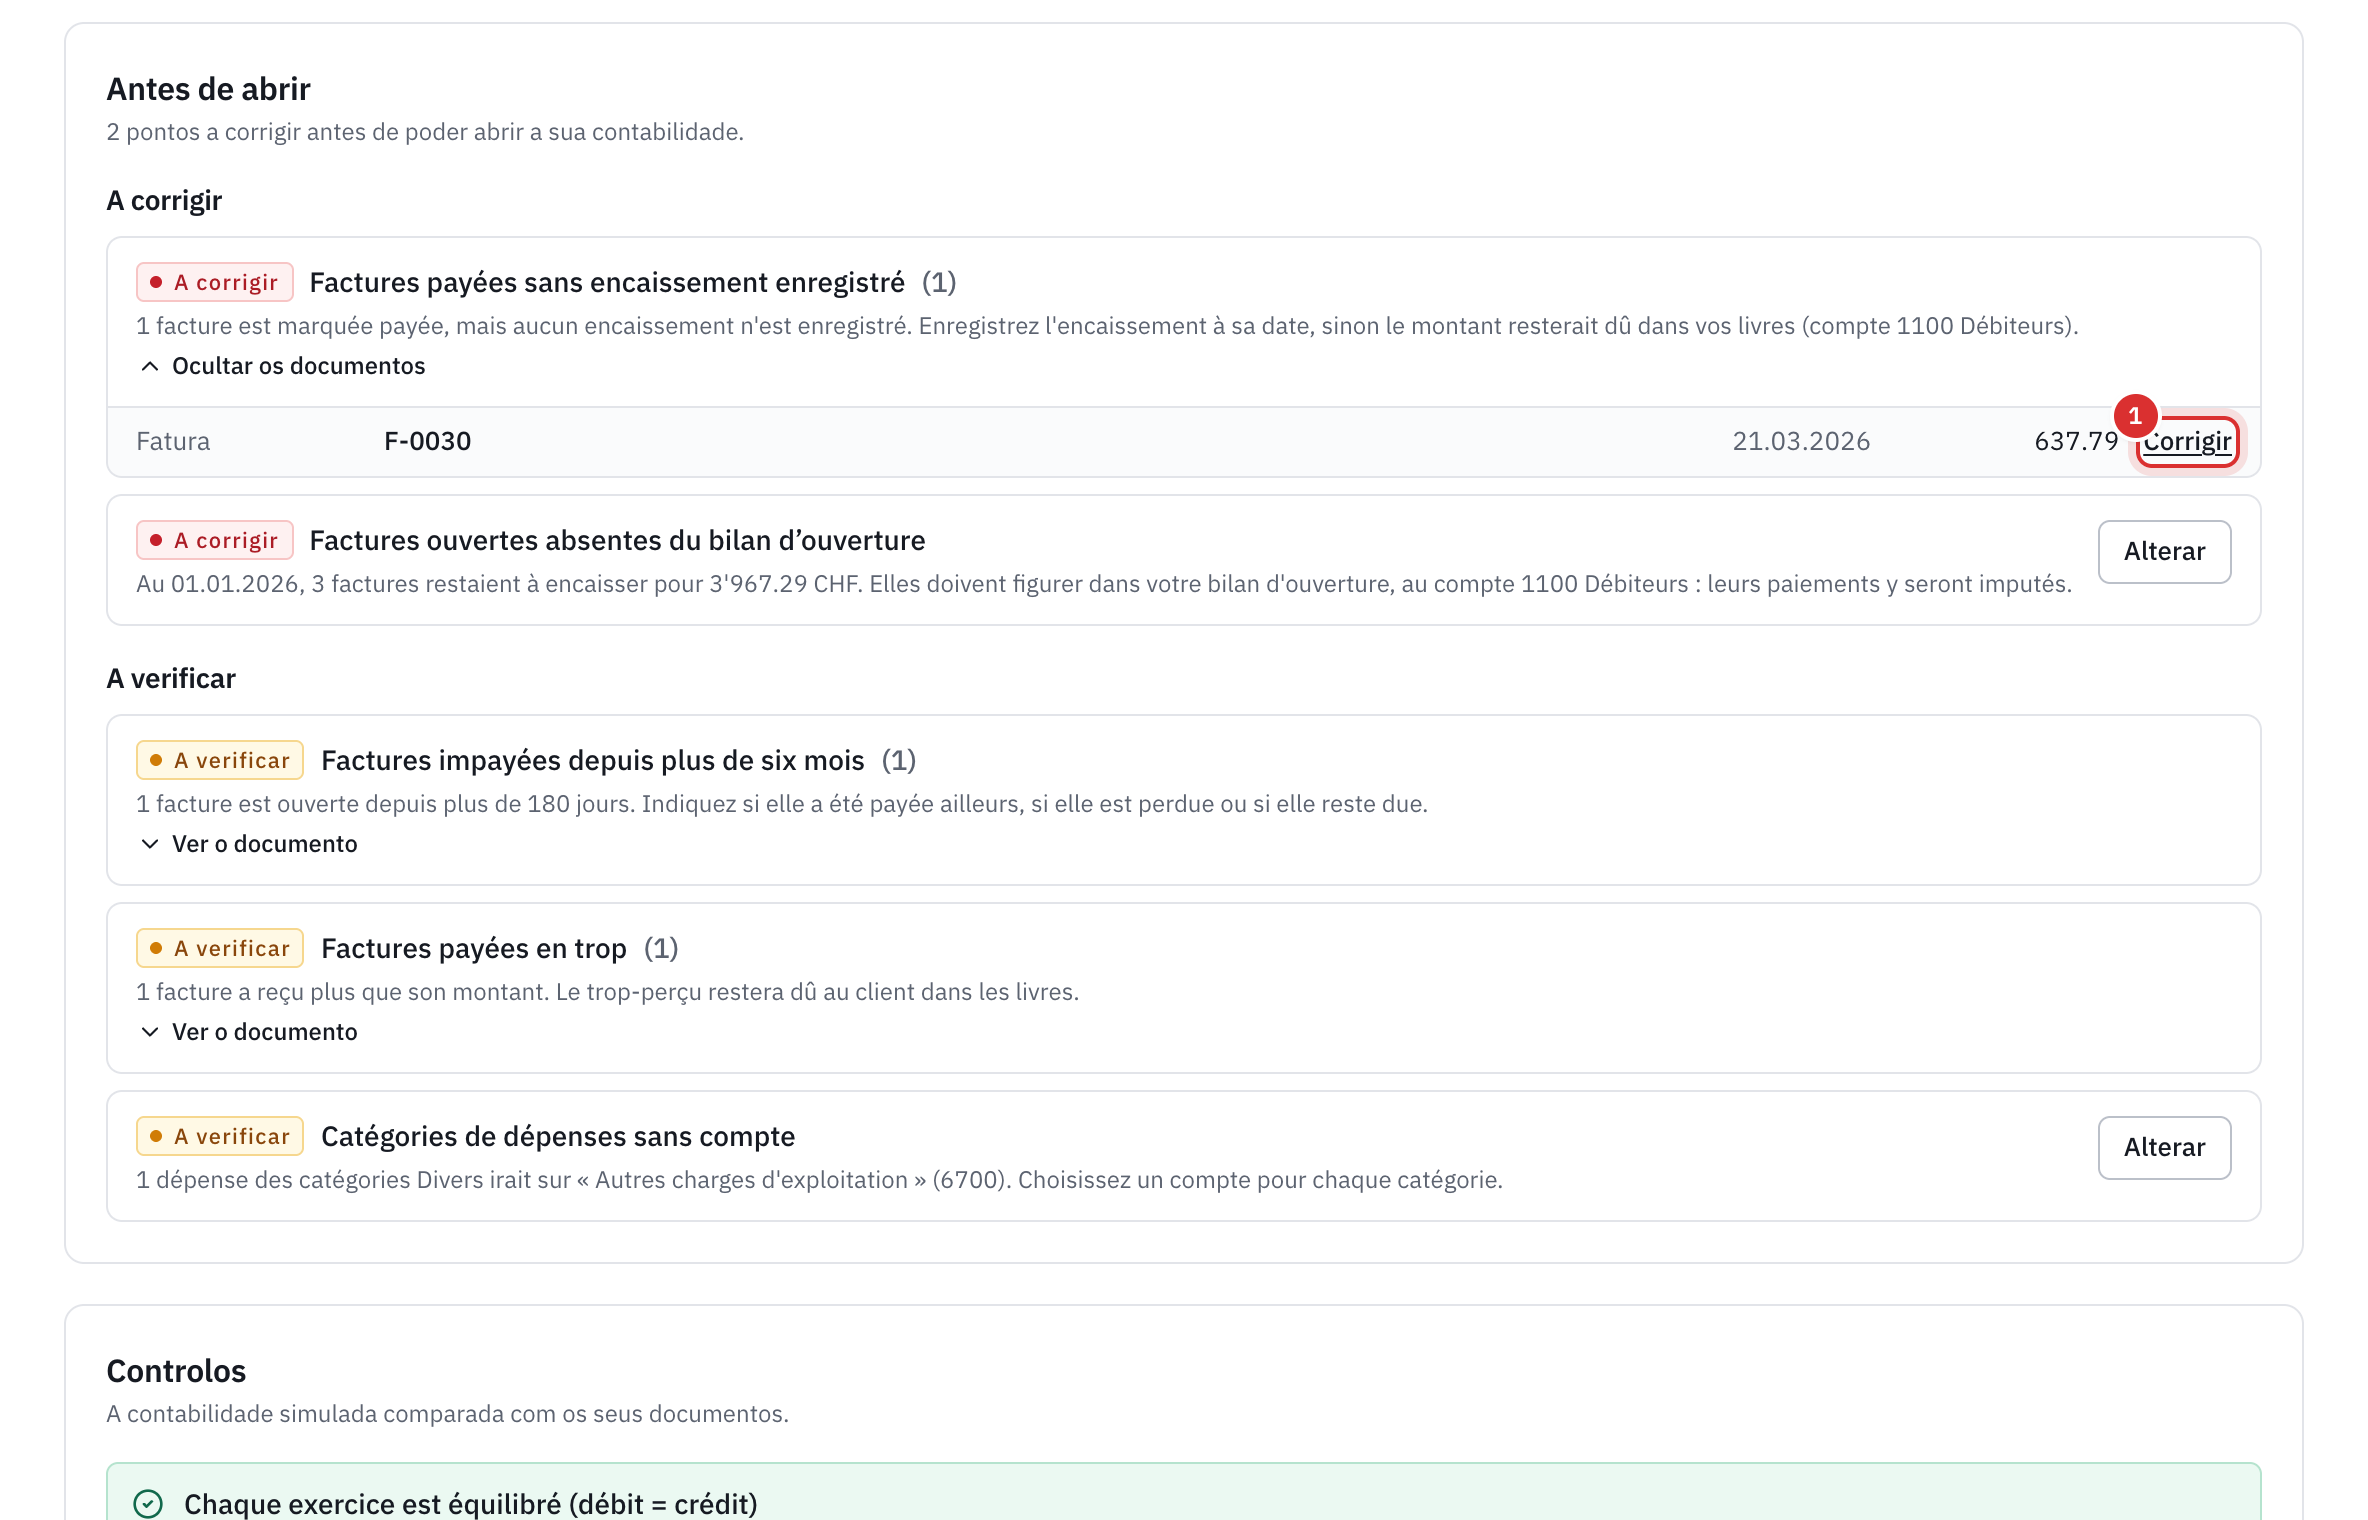This screenshot has height=1520, width=2368.
Task: Expand 'Ver o documento' under Factures payées en trop
Action: [249, 1032]
